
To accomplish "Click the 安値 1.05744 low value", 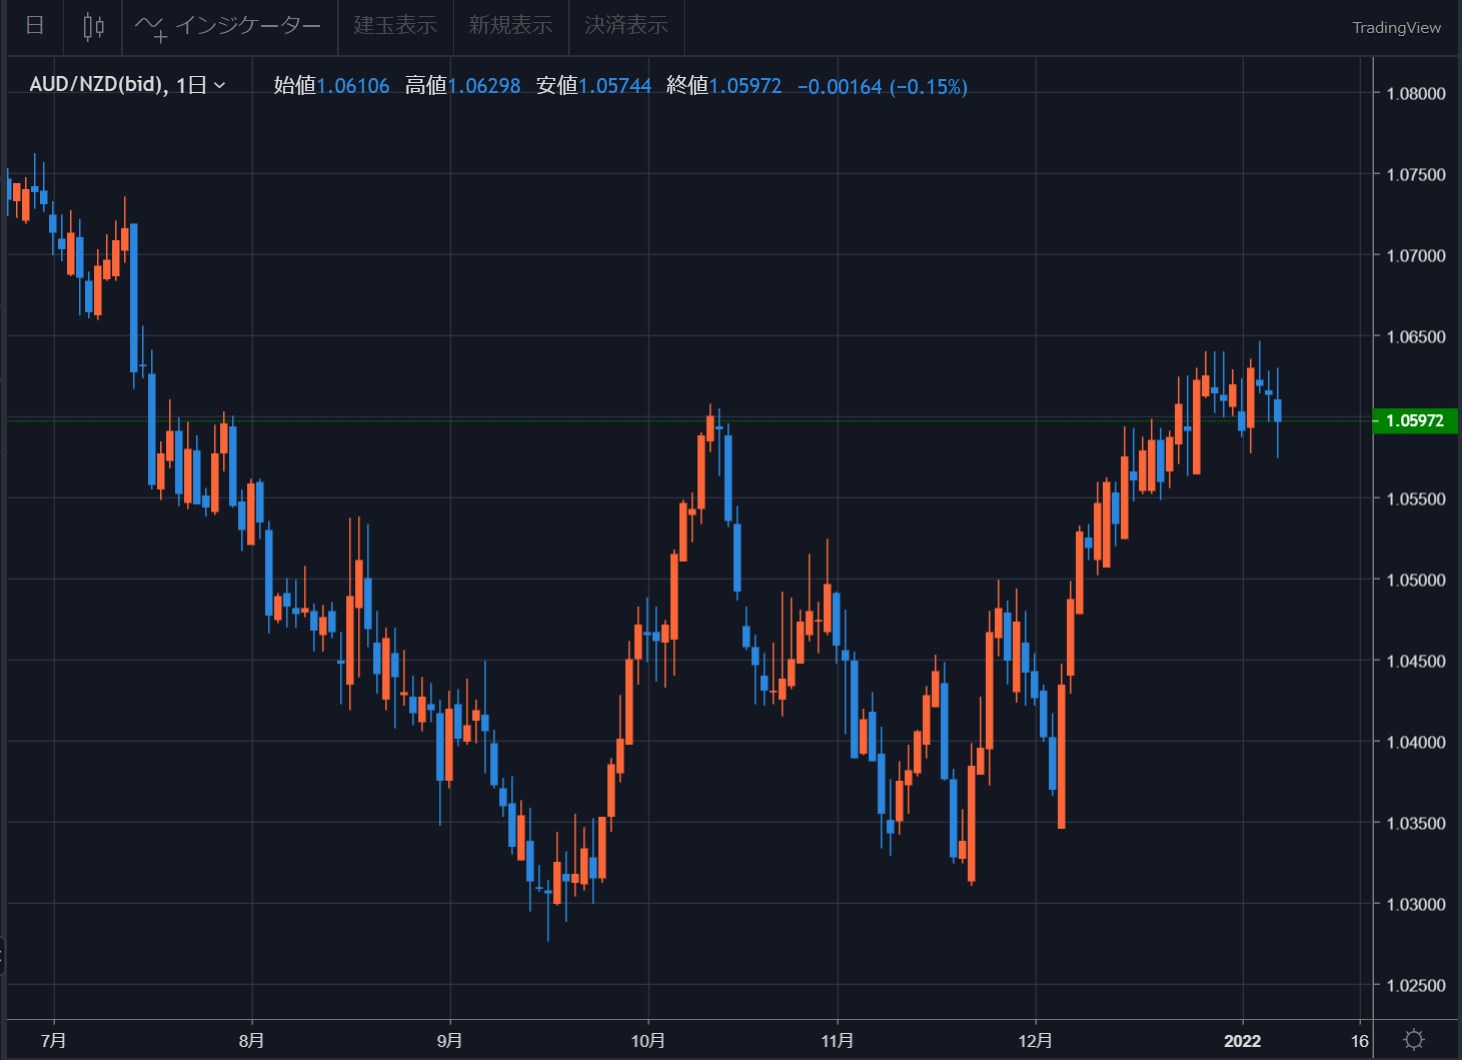I will (594, 86).
